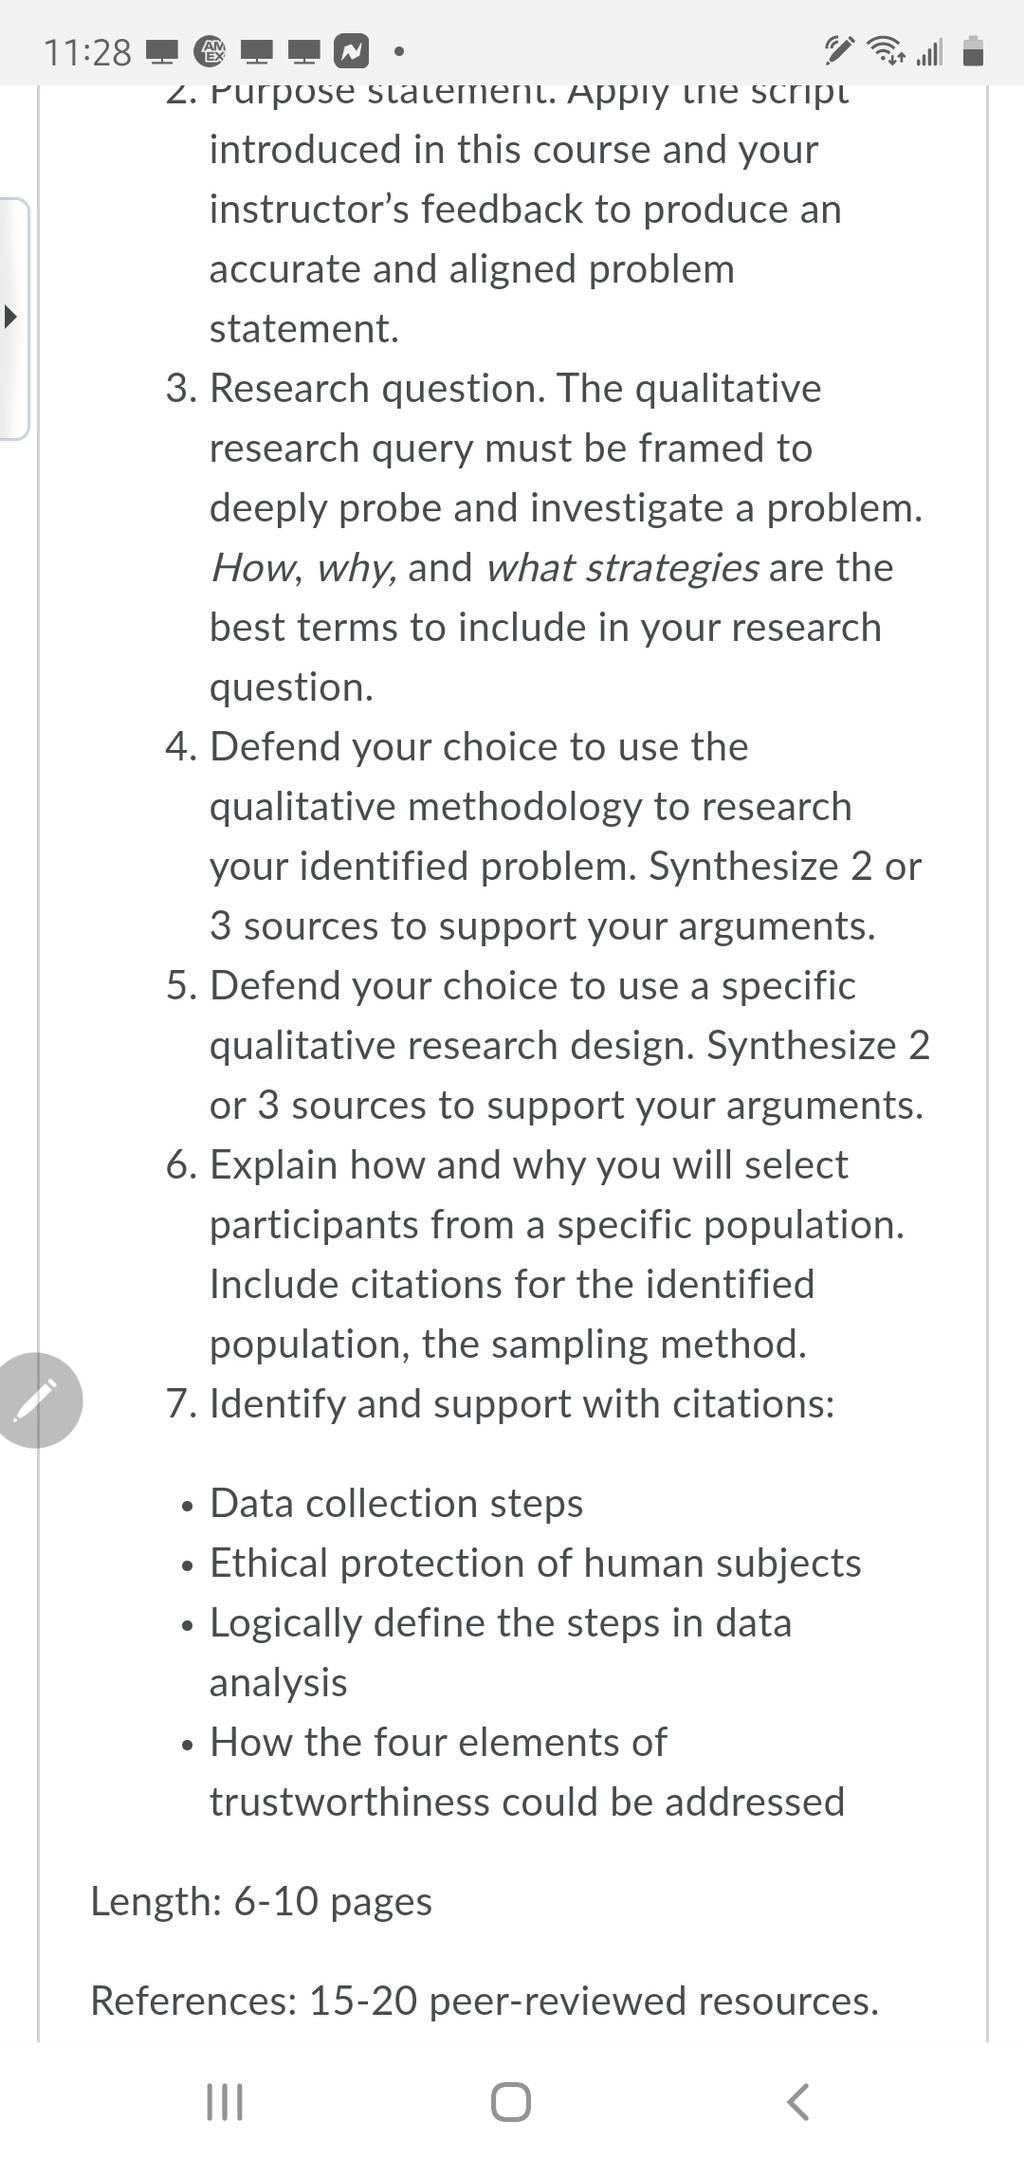The height and width of the screenshot is (2162, 1024).
Task: Go back using the back chevron
Action: tap(797, 2102)
